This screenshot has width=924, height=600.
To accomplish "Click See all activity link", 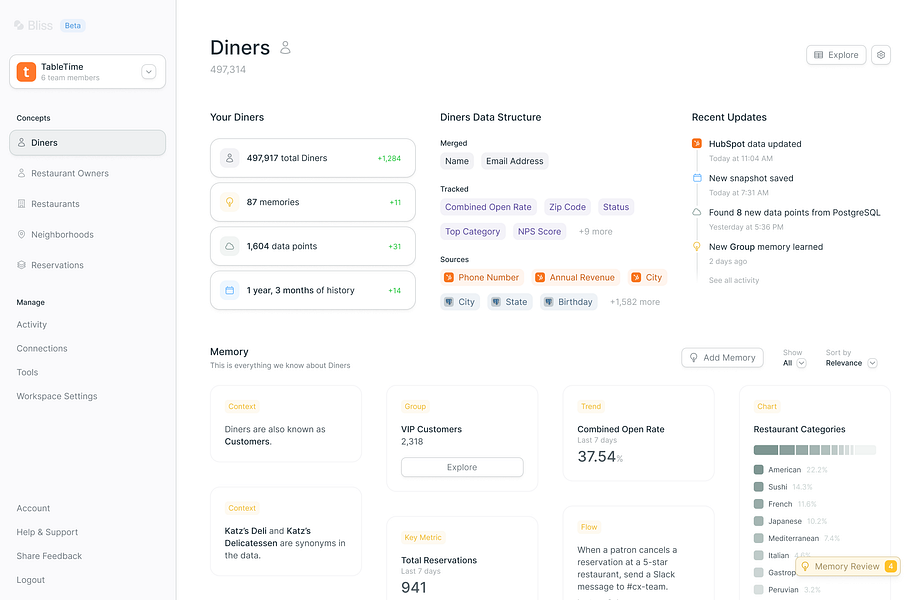I will [734, 281].
